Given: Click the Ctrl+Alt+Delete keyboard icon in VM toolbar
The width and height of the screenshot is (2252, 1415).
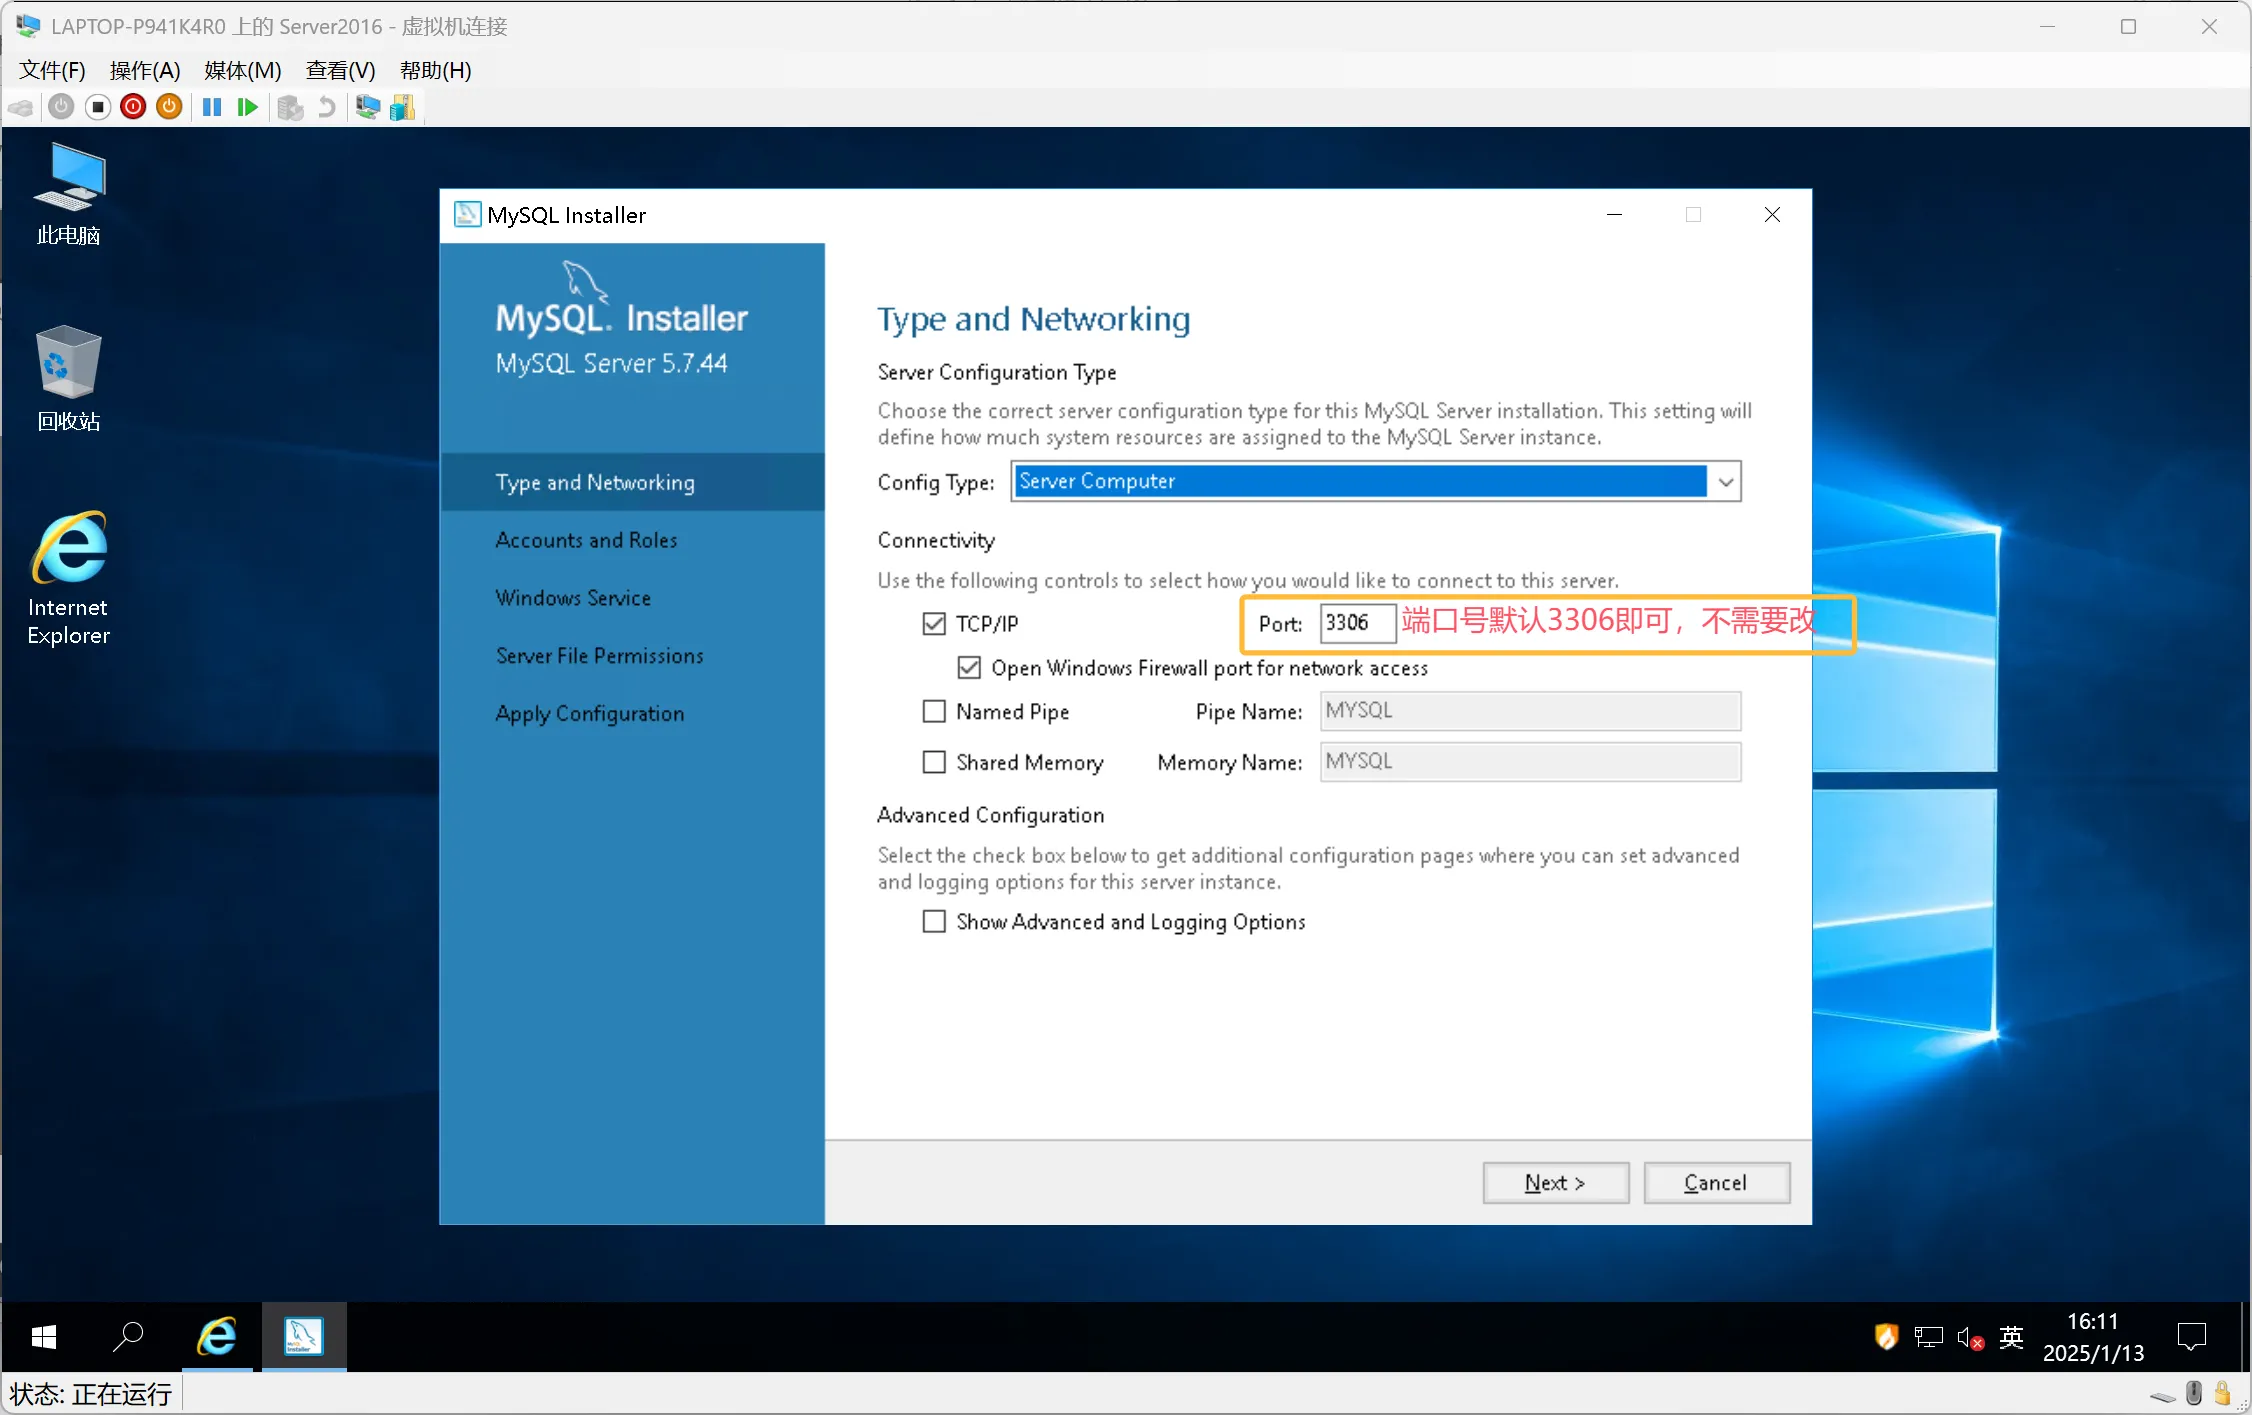Looking at the screenshot, I should click(x=21, y=107).
